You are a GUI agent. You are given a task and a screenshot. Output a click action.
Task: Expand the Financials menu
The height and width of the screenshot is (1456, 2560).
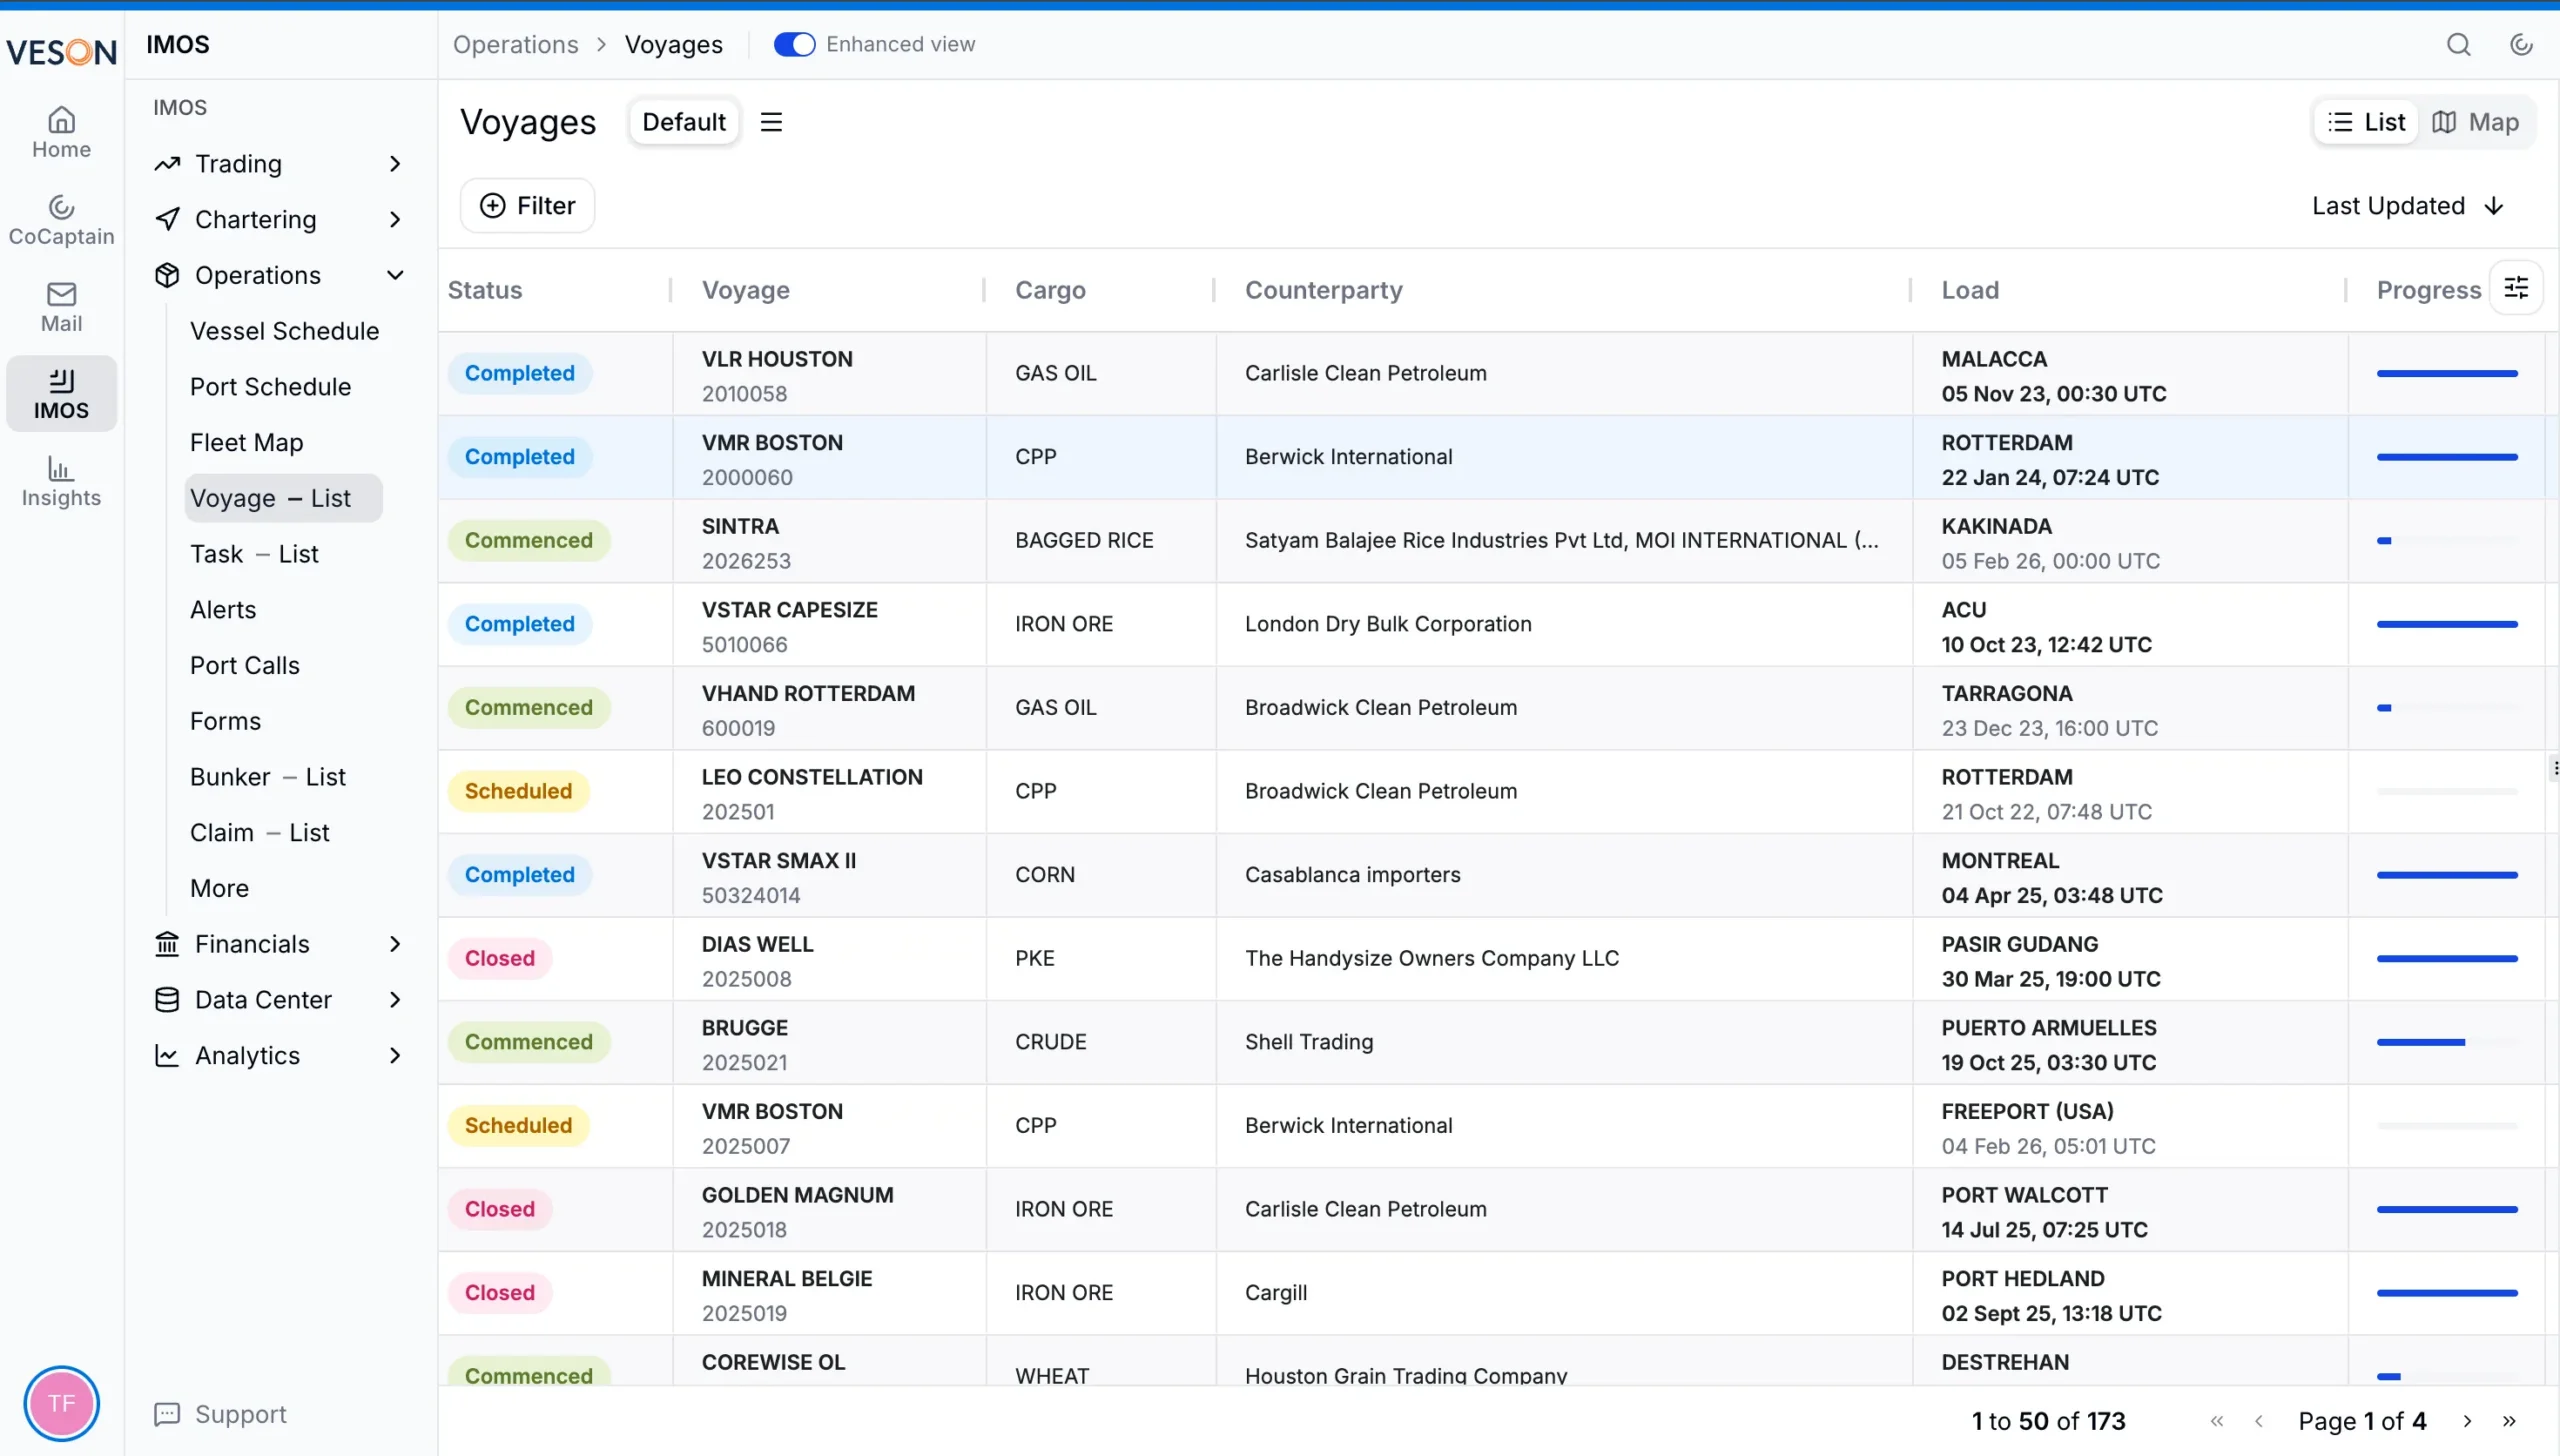point(395,944)
